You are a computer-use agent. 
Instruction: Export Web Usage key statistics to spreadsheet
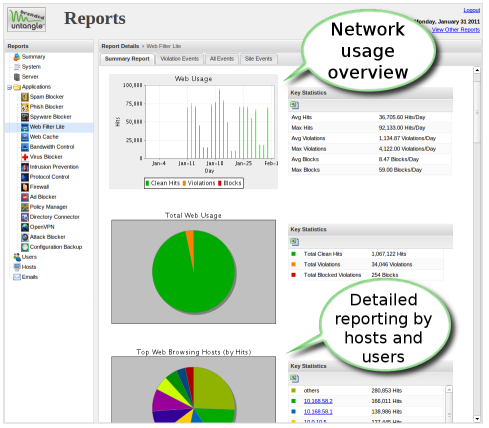tap(294, 105)
